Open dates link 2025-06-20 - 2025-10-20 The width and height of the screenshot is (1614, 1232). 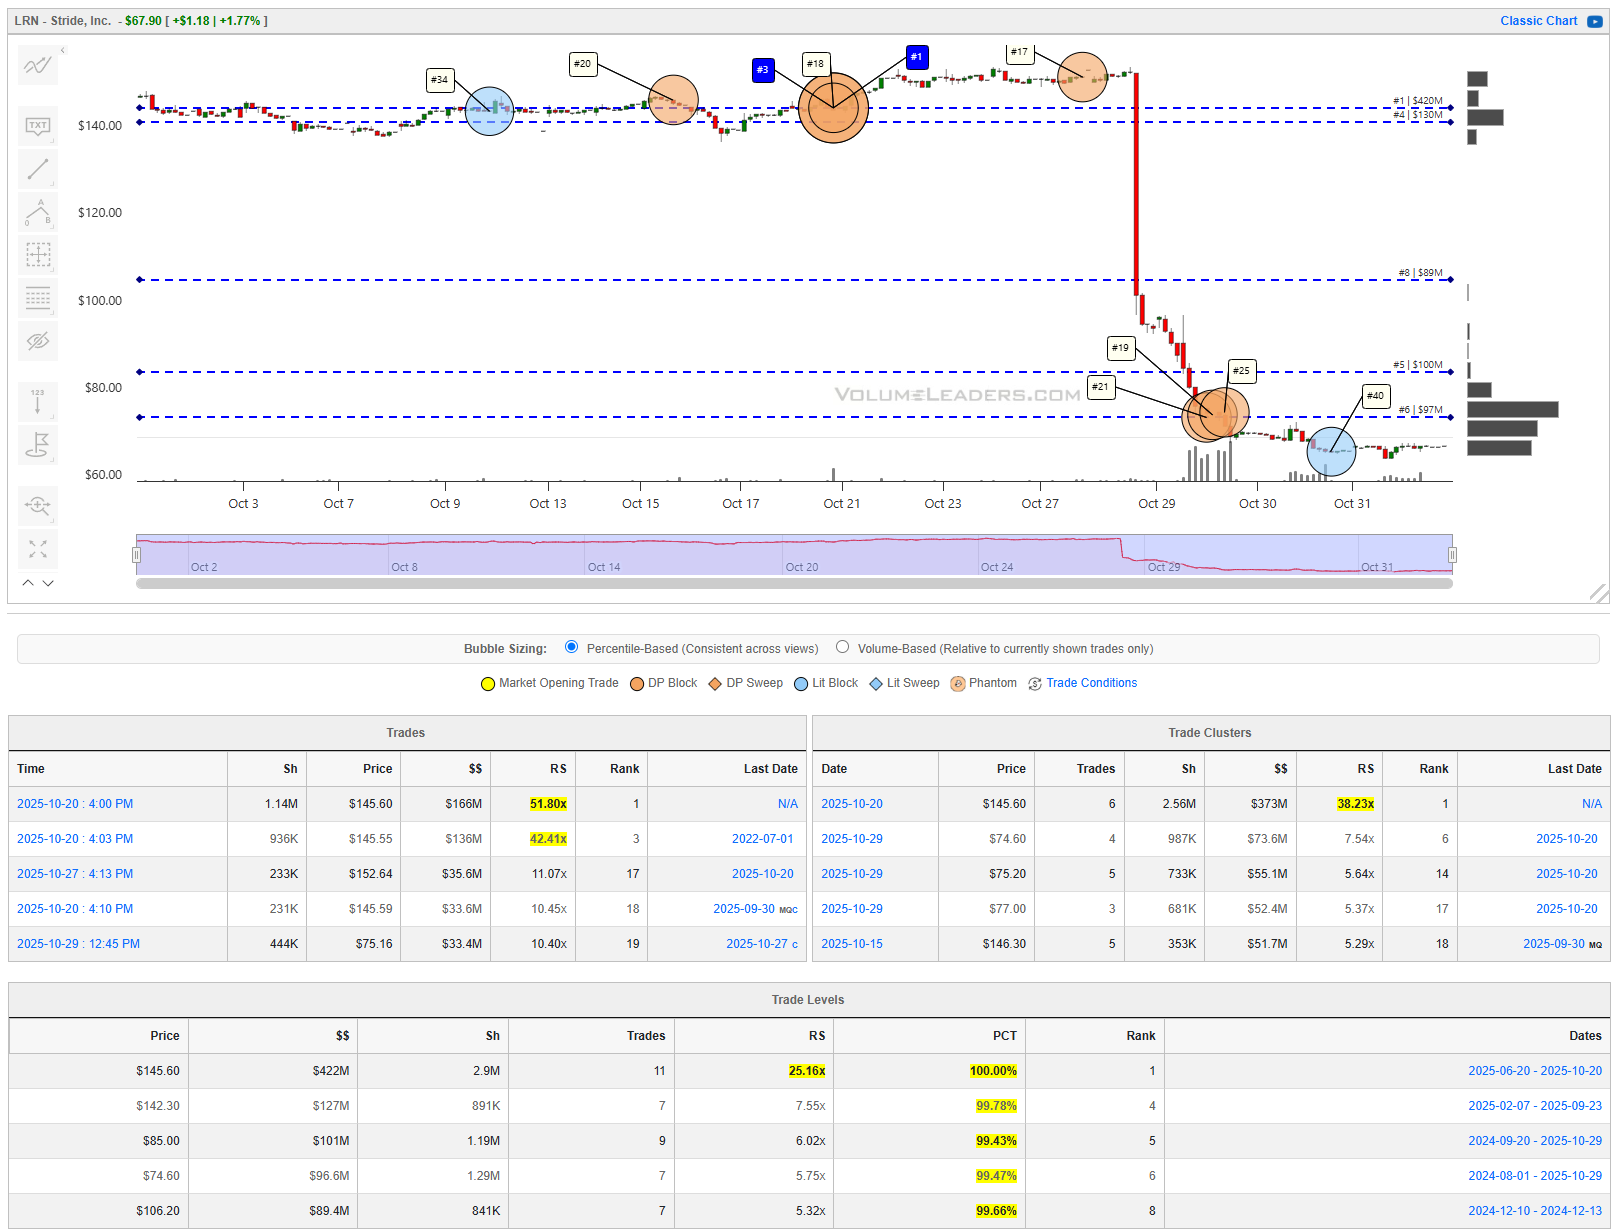coord(1534,1071)
